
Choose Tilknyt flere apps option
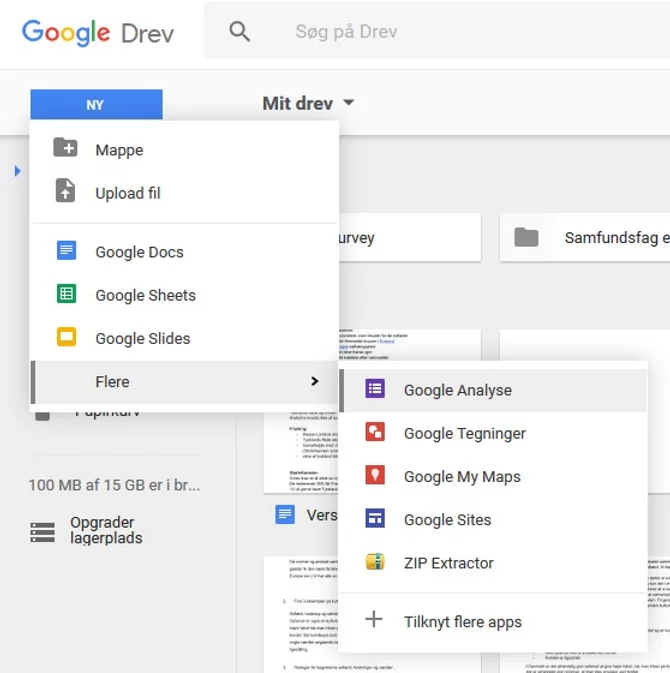493,622
